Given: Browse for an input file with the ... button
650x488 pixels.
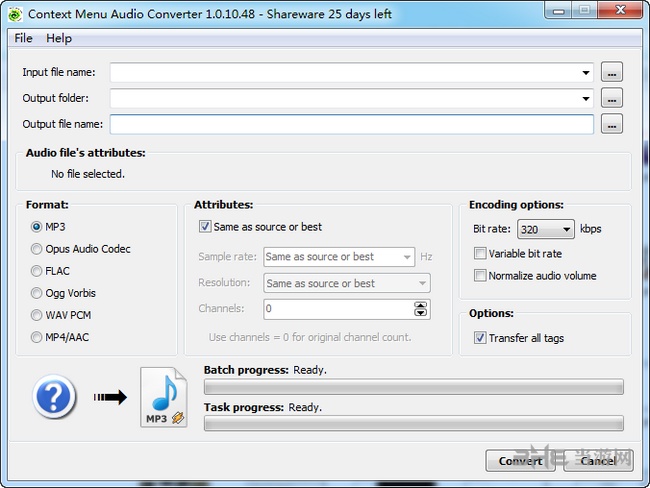Looking at the screenshot, I should 612,73.
